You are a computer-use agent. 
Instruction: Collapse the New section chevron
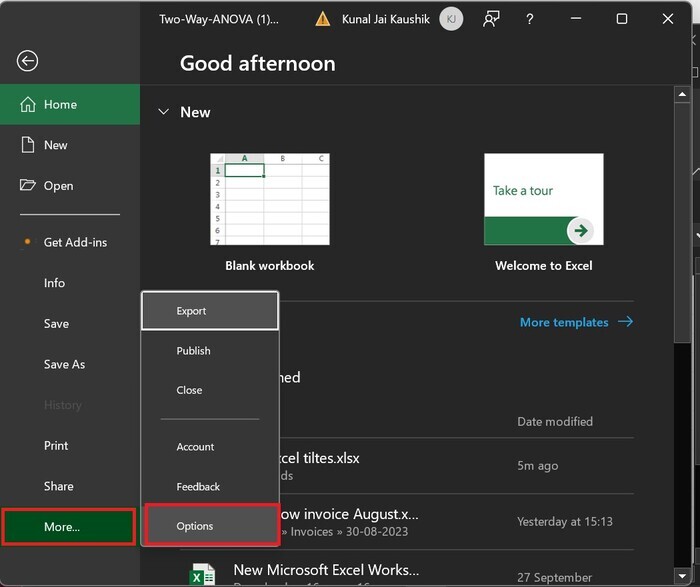pyautogui.click(x=163, y=112)
